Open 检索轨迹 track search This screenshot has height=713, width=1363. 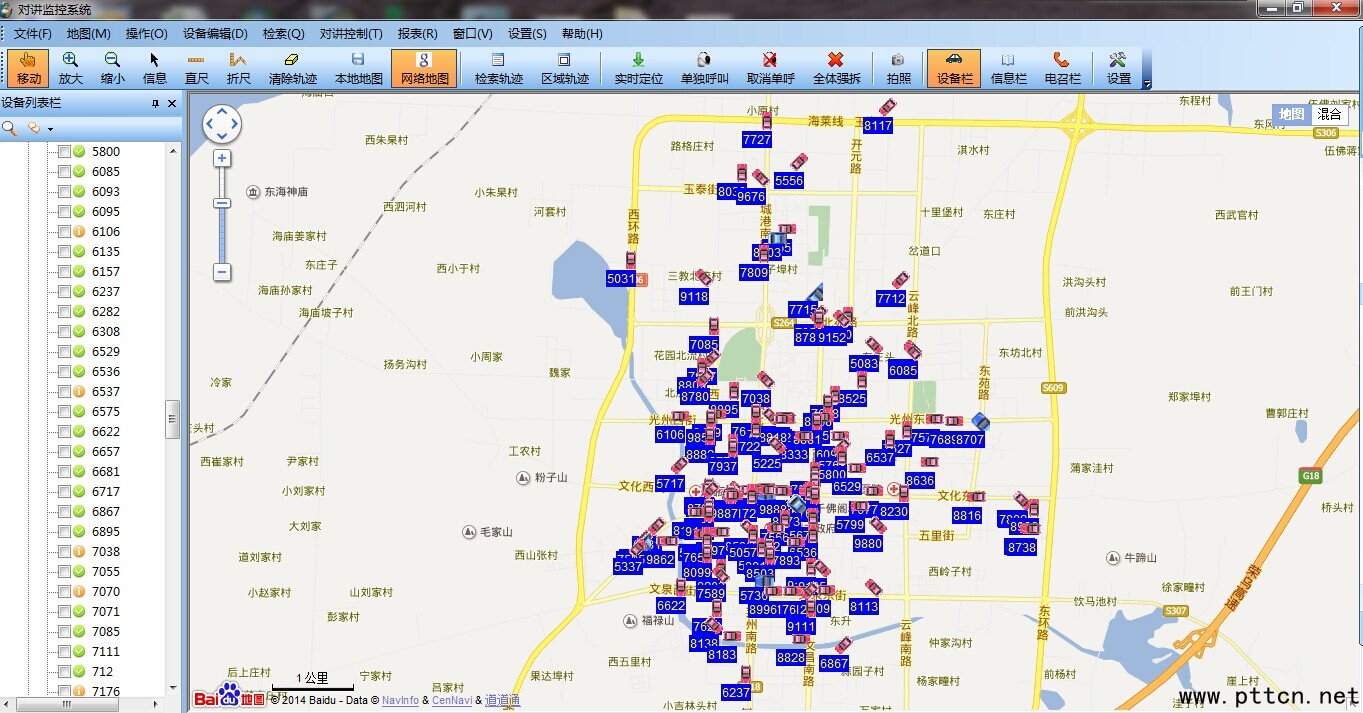[498, 68]
